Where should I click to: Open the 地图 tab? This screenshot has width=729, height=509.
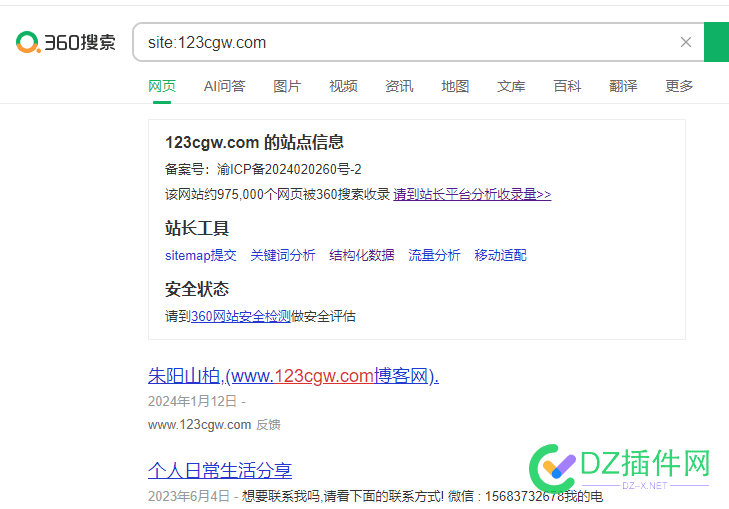pos(455,86)
